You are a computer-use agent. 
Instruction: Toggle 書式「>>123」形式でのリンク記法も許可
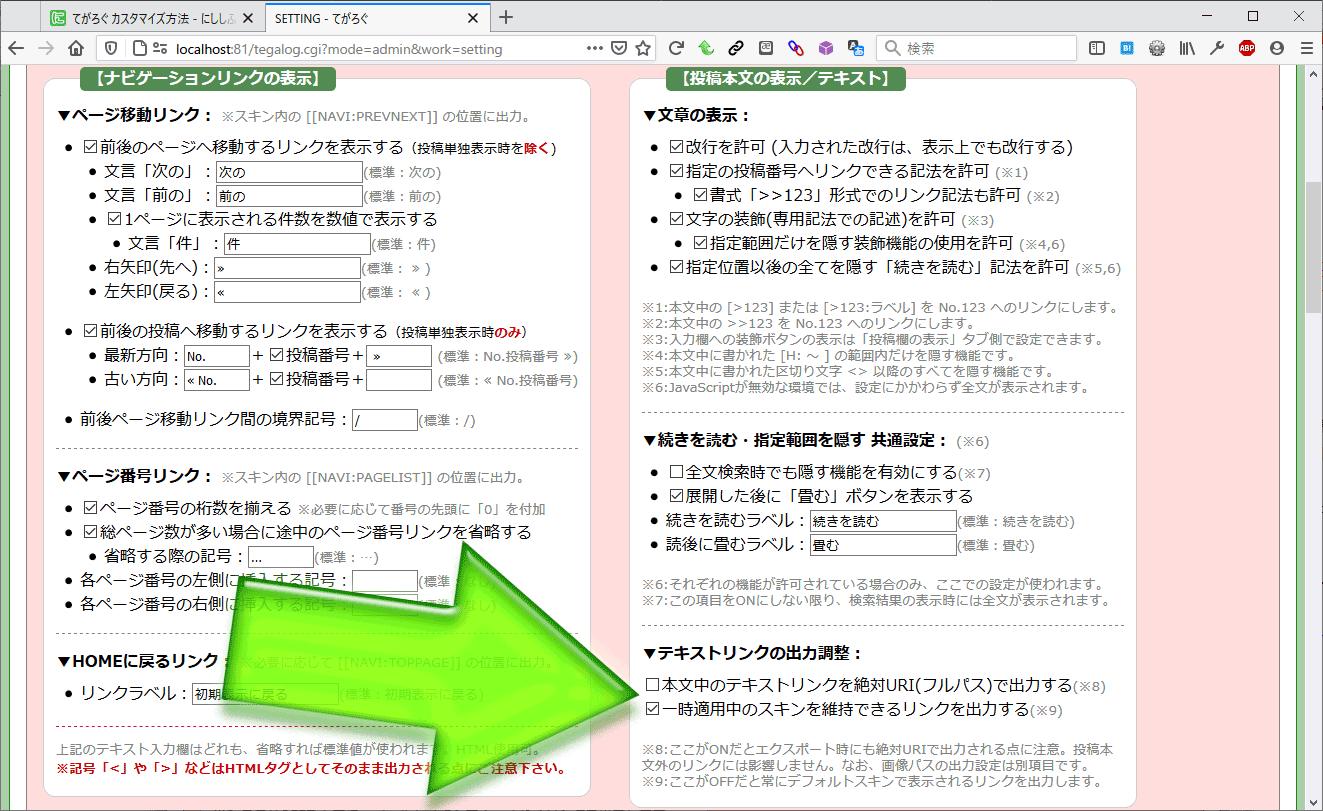pos(700,195)
